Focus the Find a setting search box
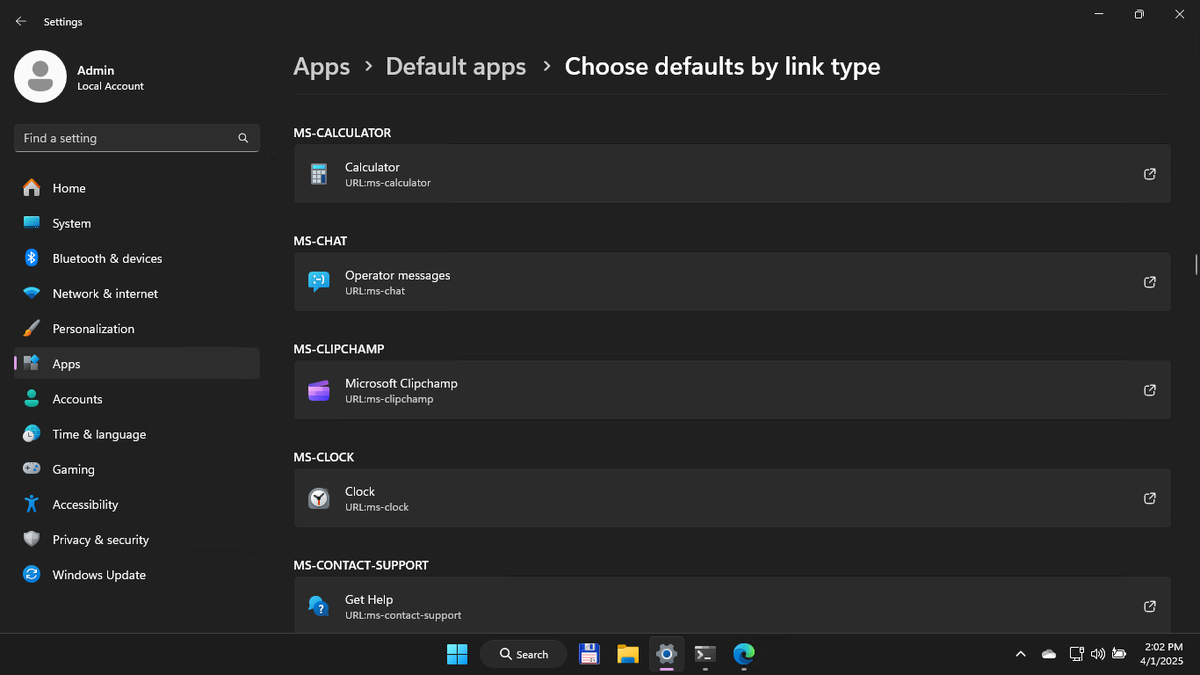This screenshot has width=1200, height=675. click(x=137, y=138)
